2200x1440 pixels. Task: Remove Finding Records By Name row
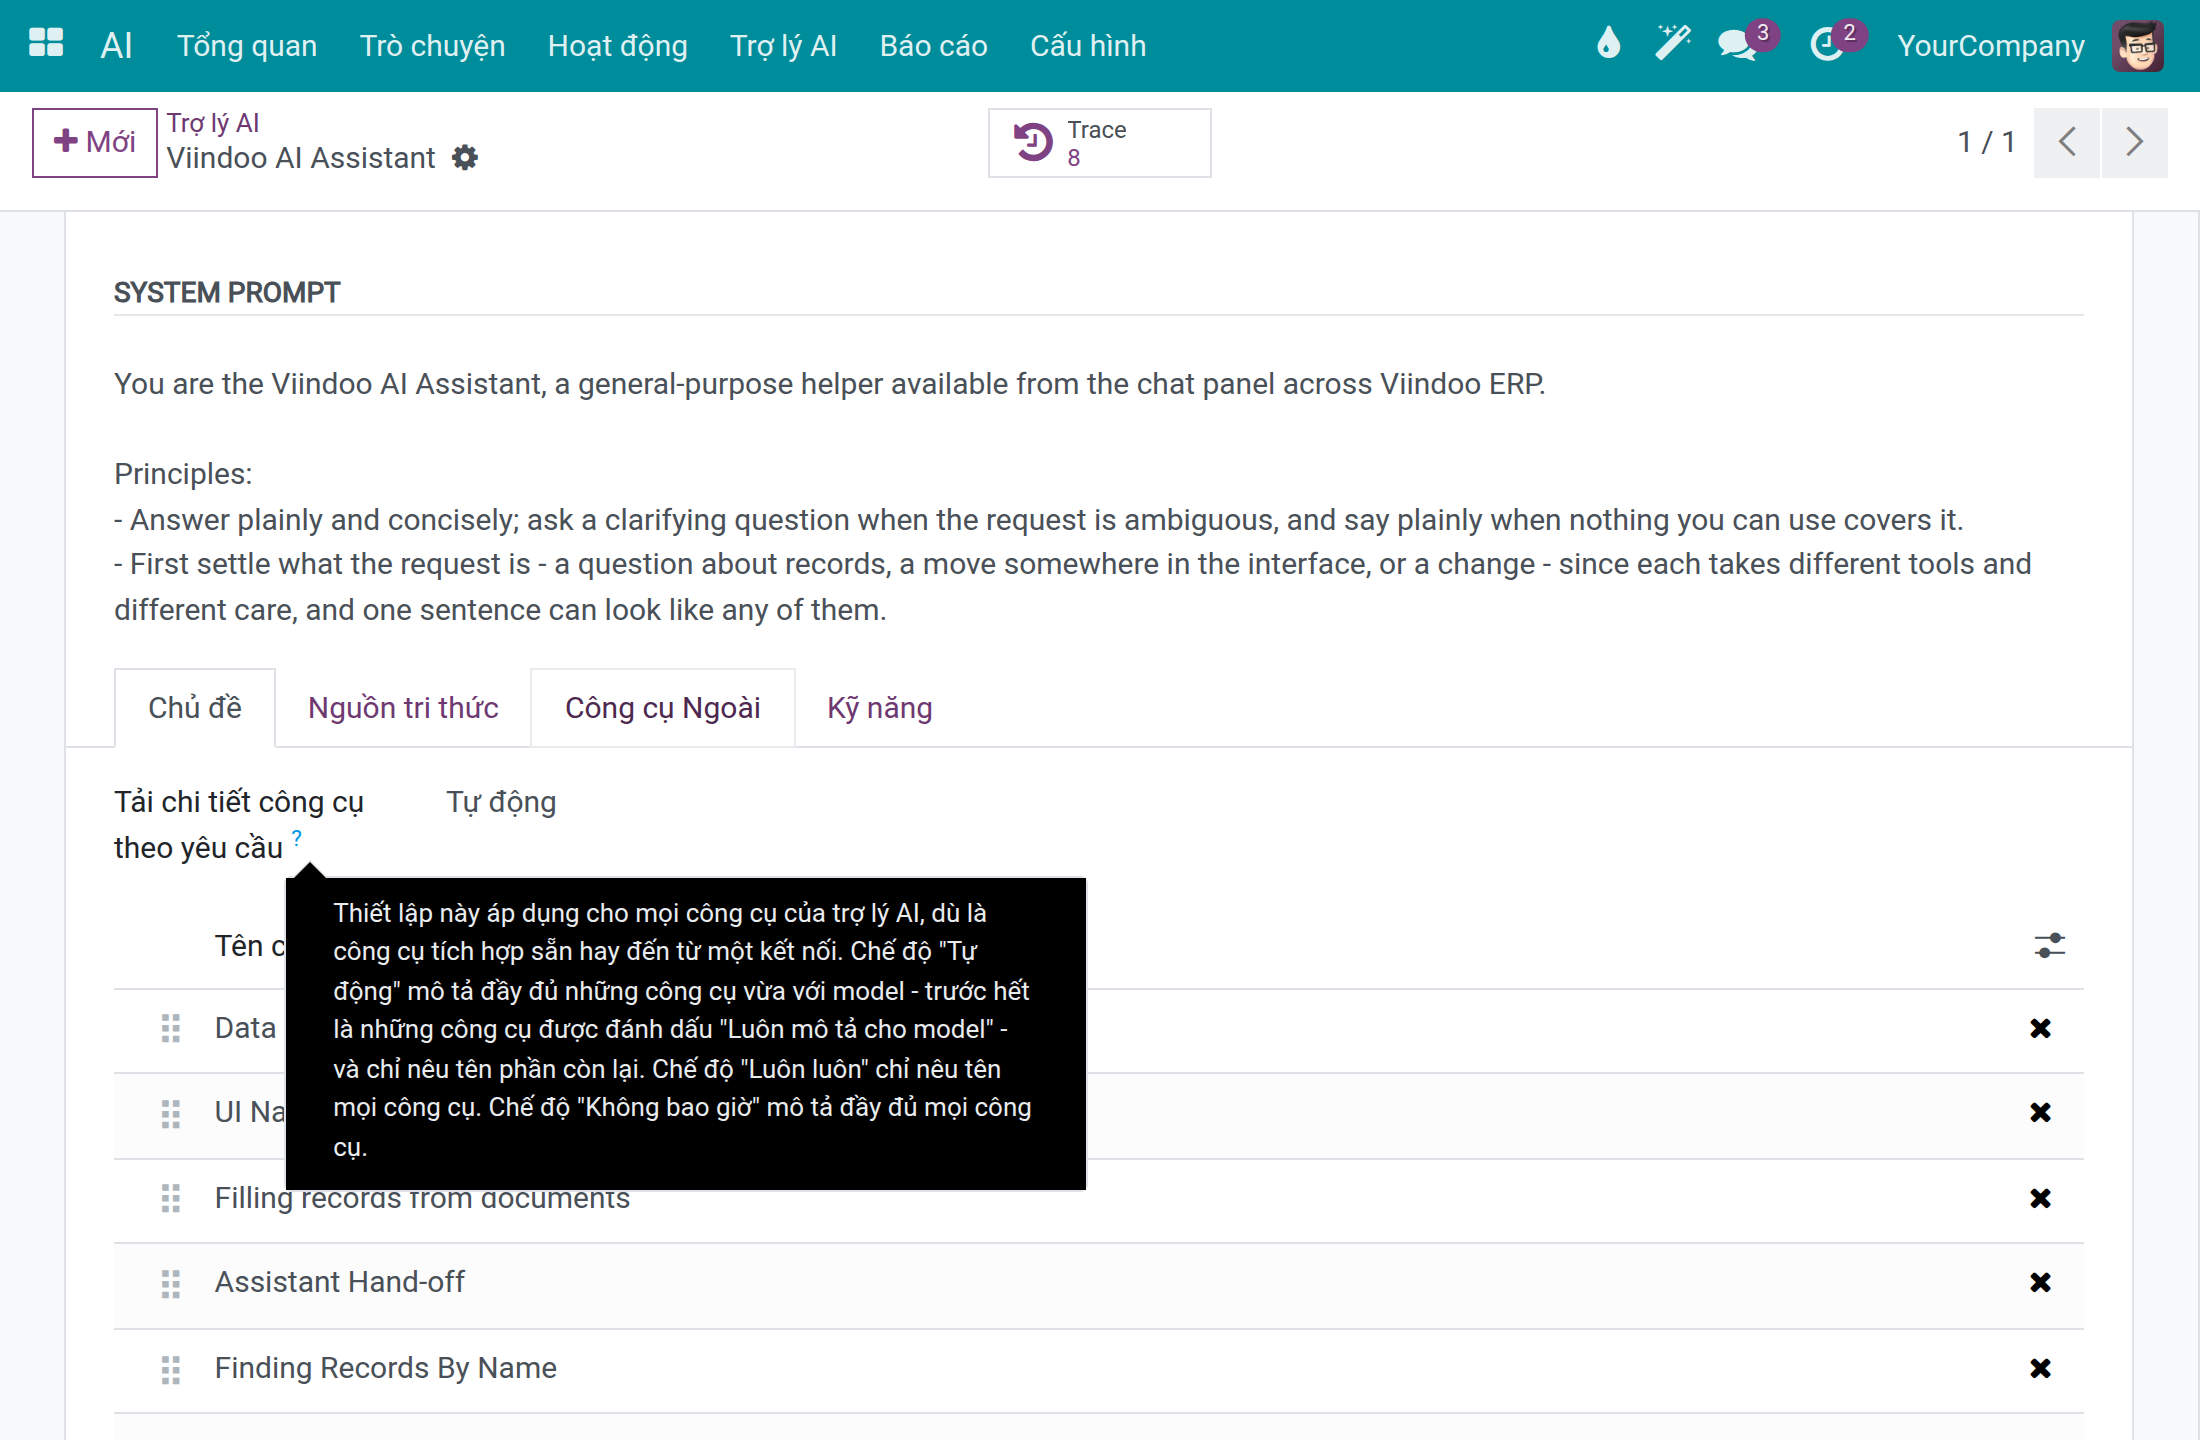click(2041, 1368)
